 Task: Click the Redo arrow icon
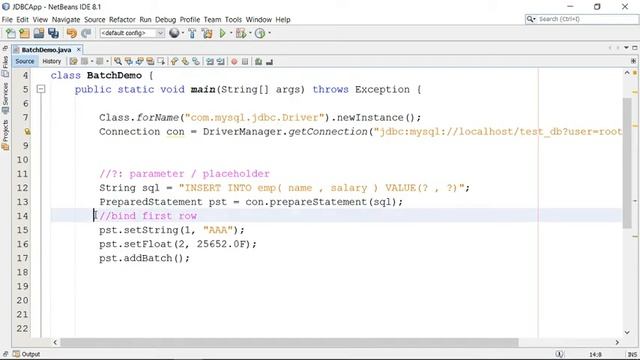[x=86, y=33]
